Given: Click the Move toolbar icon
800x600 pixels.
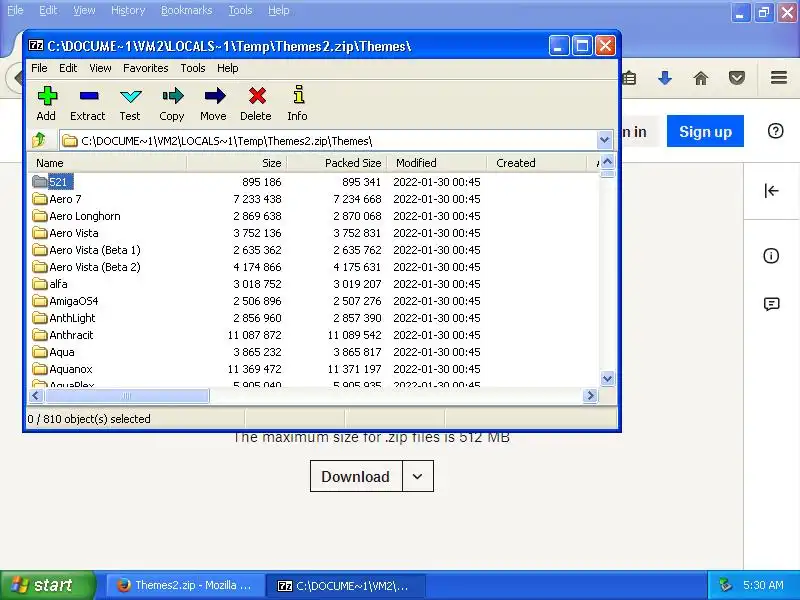Looking at the screenshot, I should pos(214,96).
